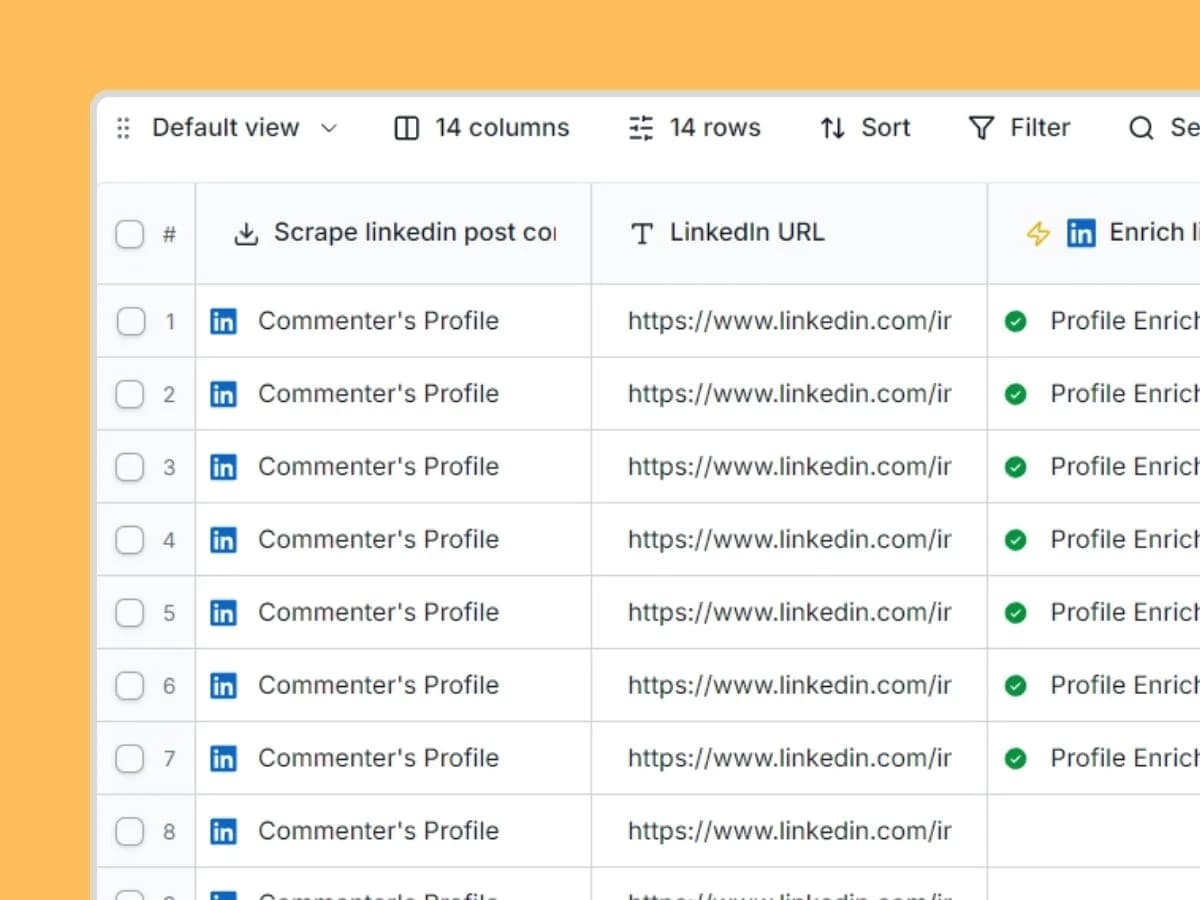
Task: Select the checkbox for row 1
Action: (129, 321)
